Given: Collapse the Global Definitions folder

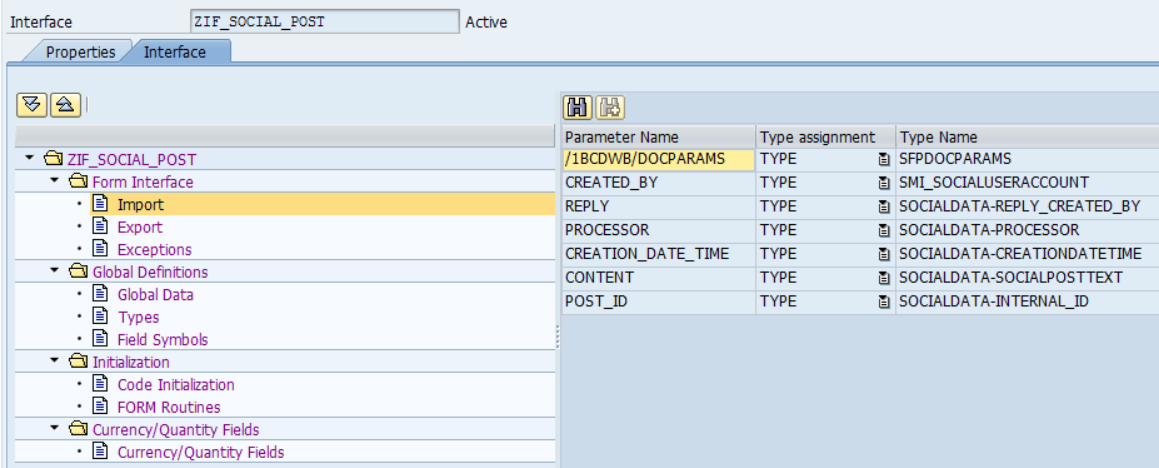Looking at the screenshot, I should (x=55, y=271).
